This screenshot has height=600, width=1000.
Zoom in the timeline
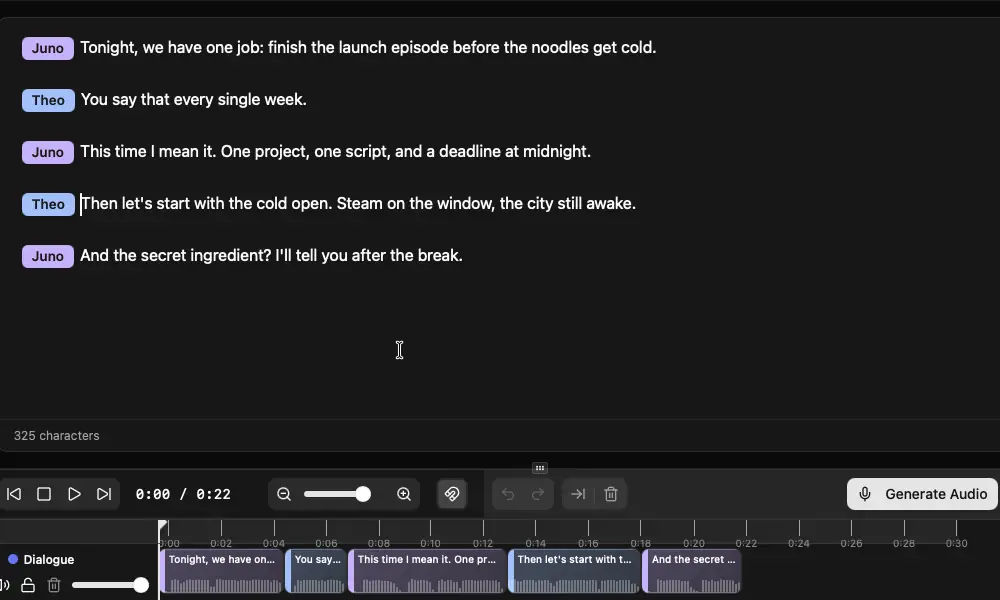tap(404, 494)
